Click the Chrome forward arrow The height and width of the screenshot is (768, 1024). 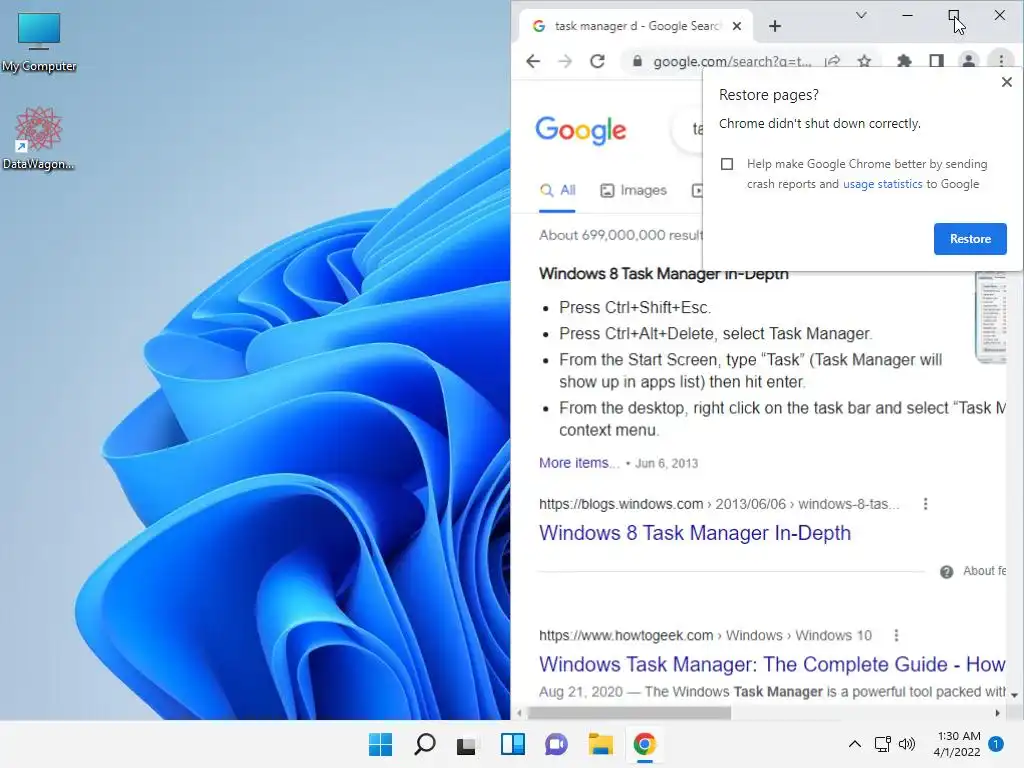(565, 61)
